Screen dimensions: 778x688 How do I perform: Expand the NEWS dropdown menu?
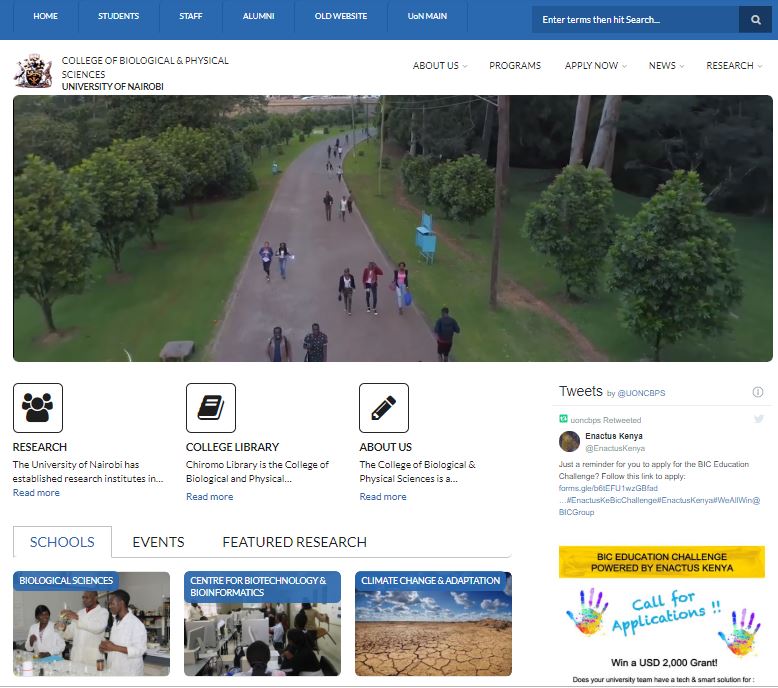pyautogui.click(x=666, y=66)
